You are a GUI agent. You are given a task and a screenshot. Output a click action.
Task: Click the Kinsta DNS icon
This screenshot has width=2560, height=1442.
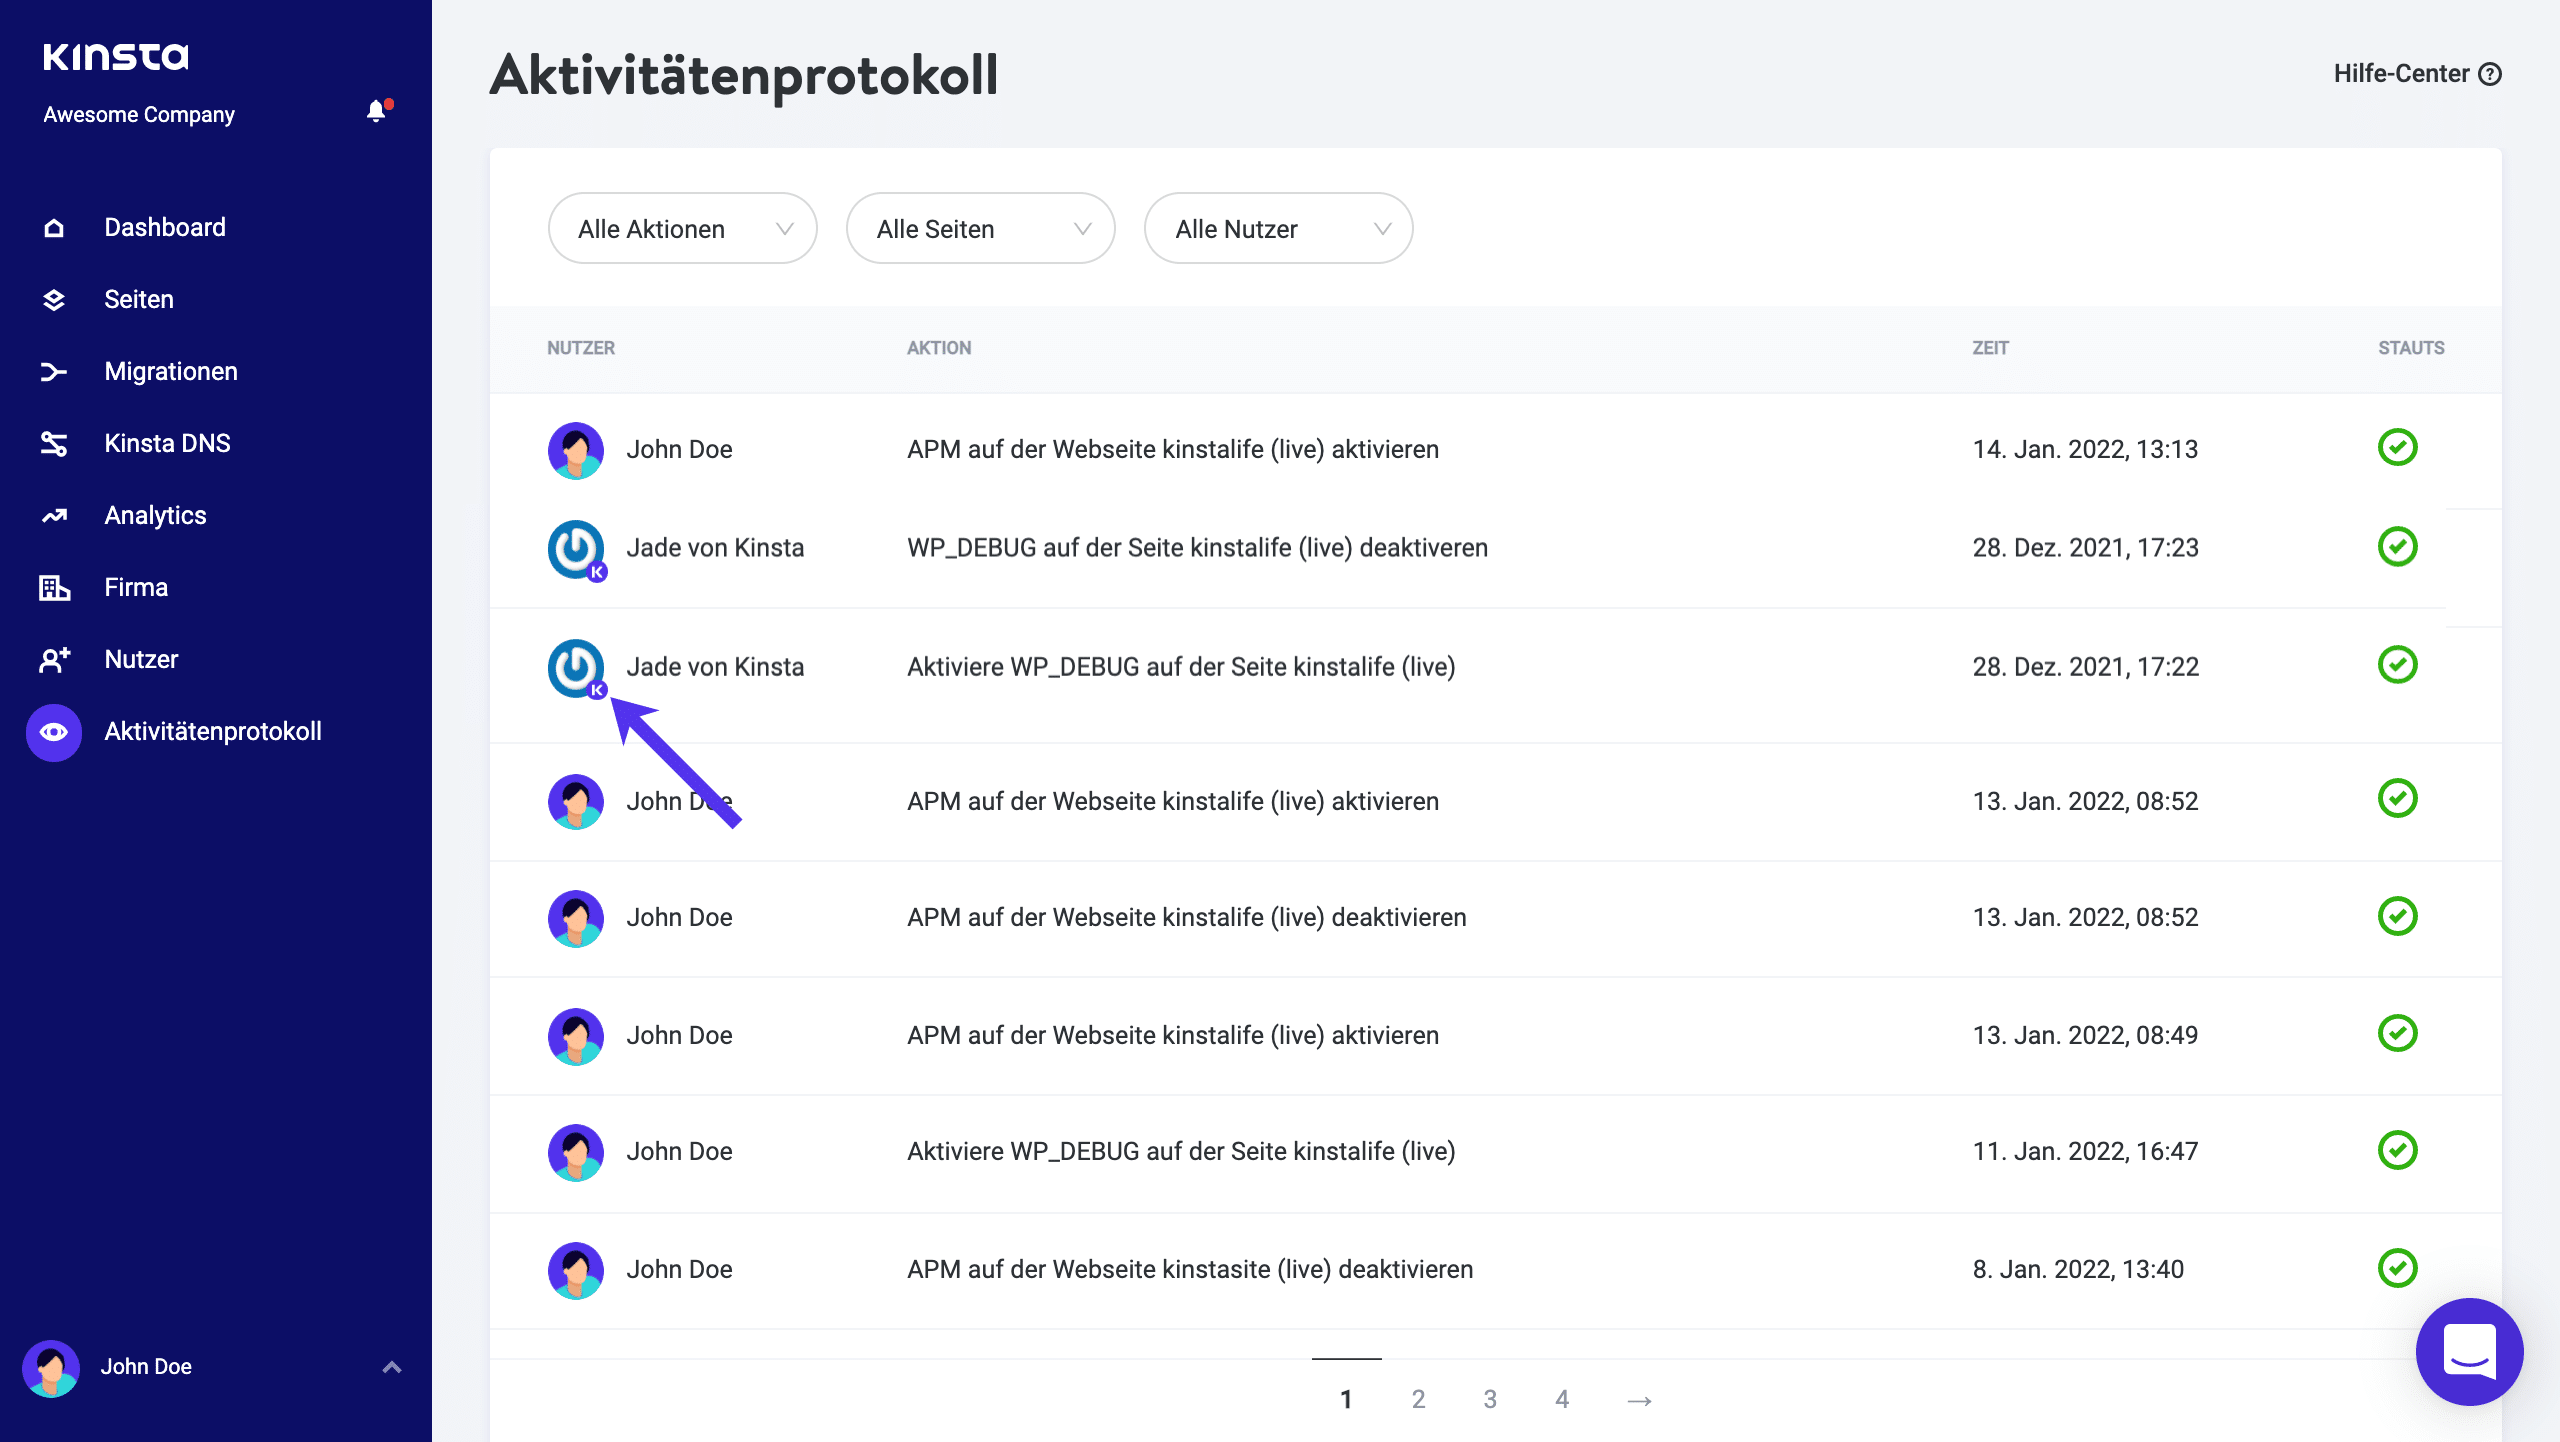(x=53, y=443)
